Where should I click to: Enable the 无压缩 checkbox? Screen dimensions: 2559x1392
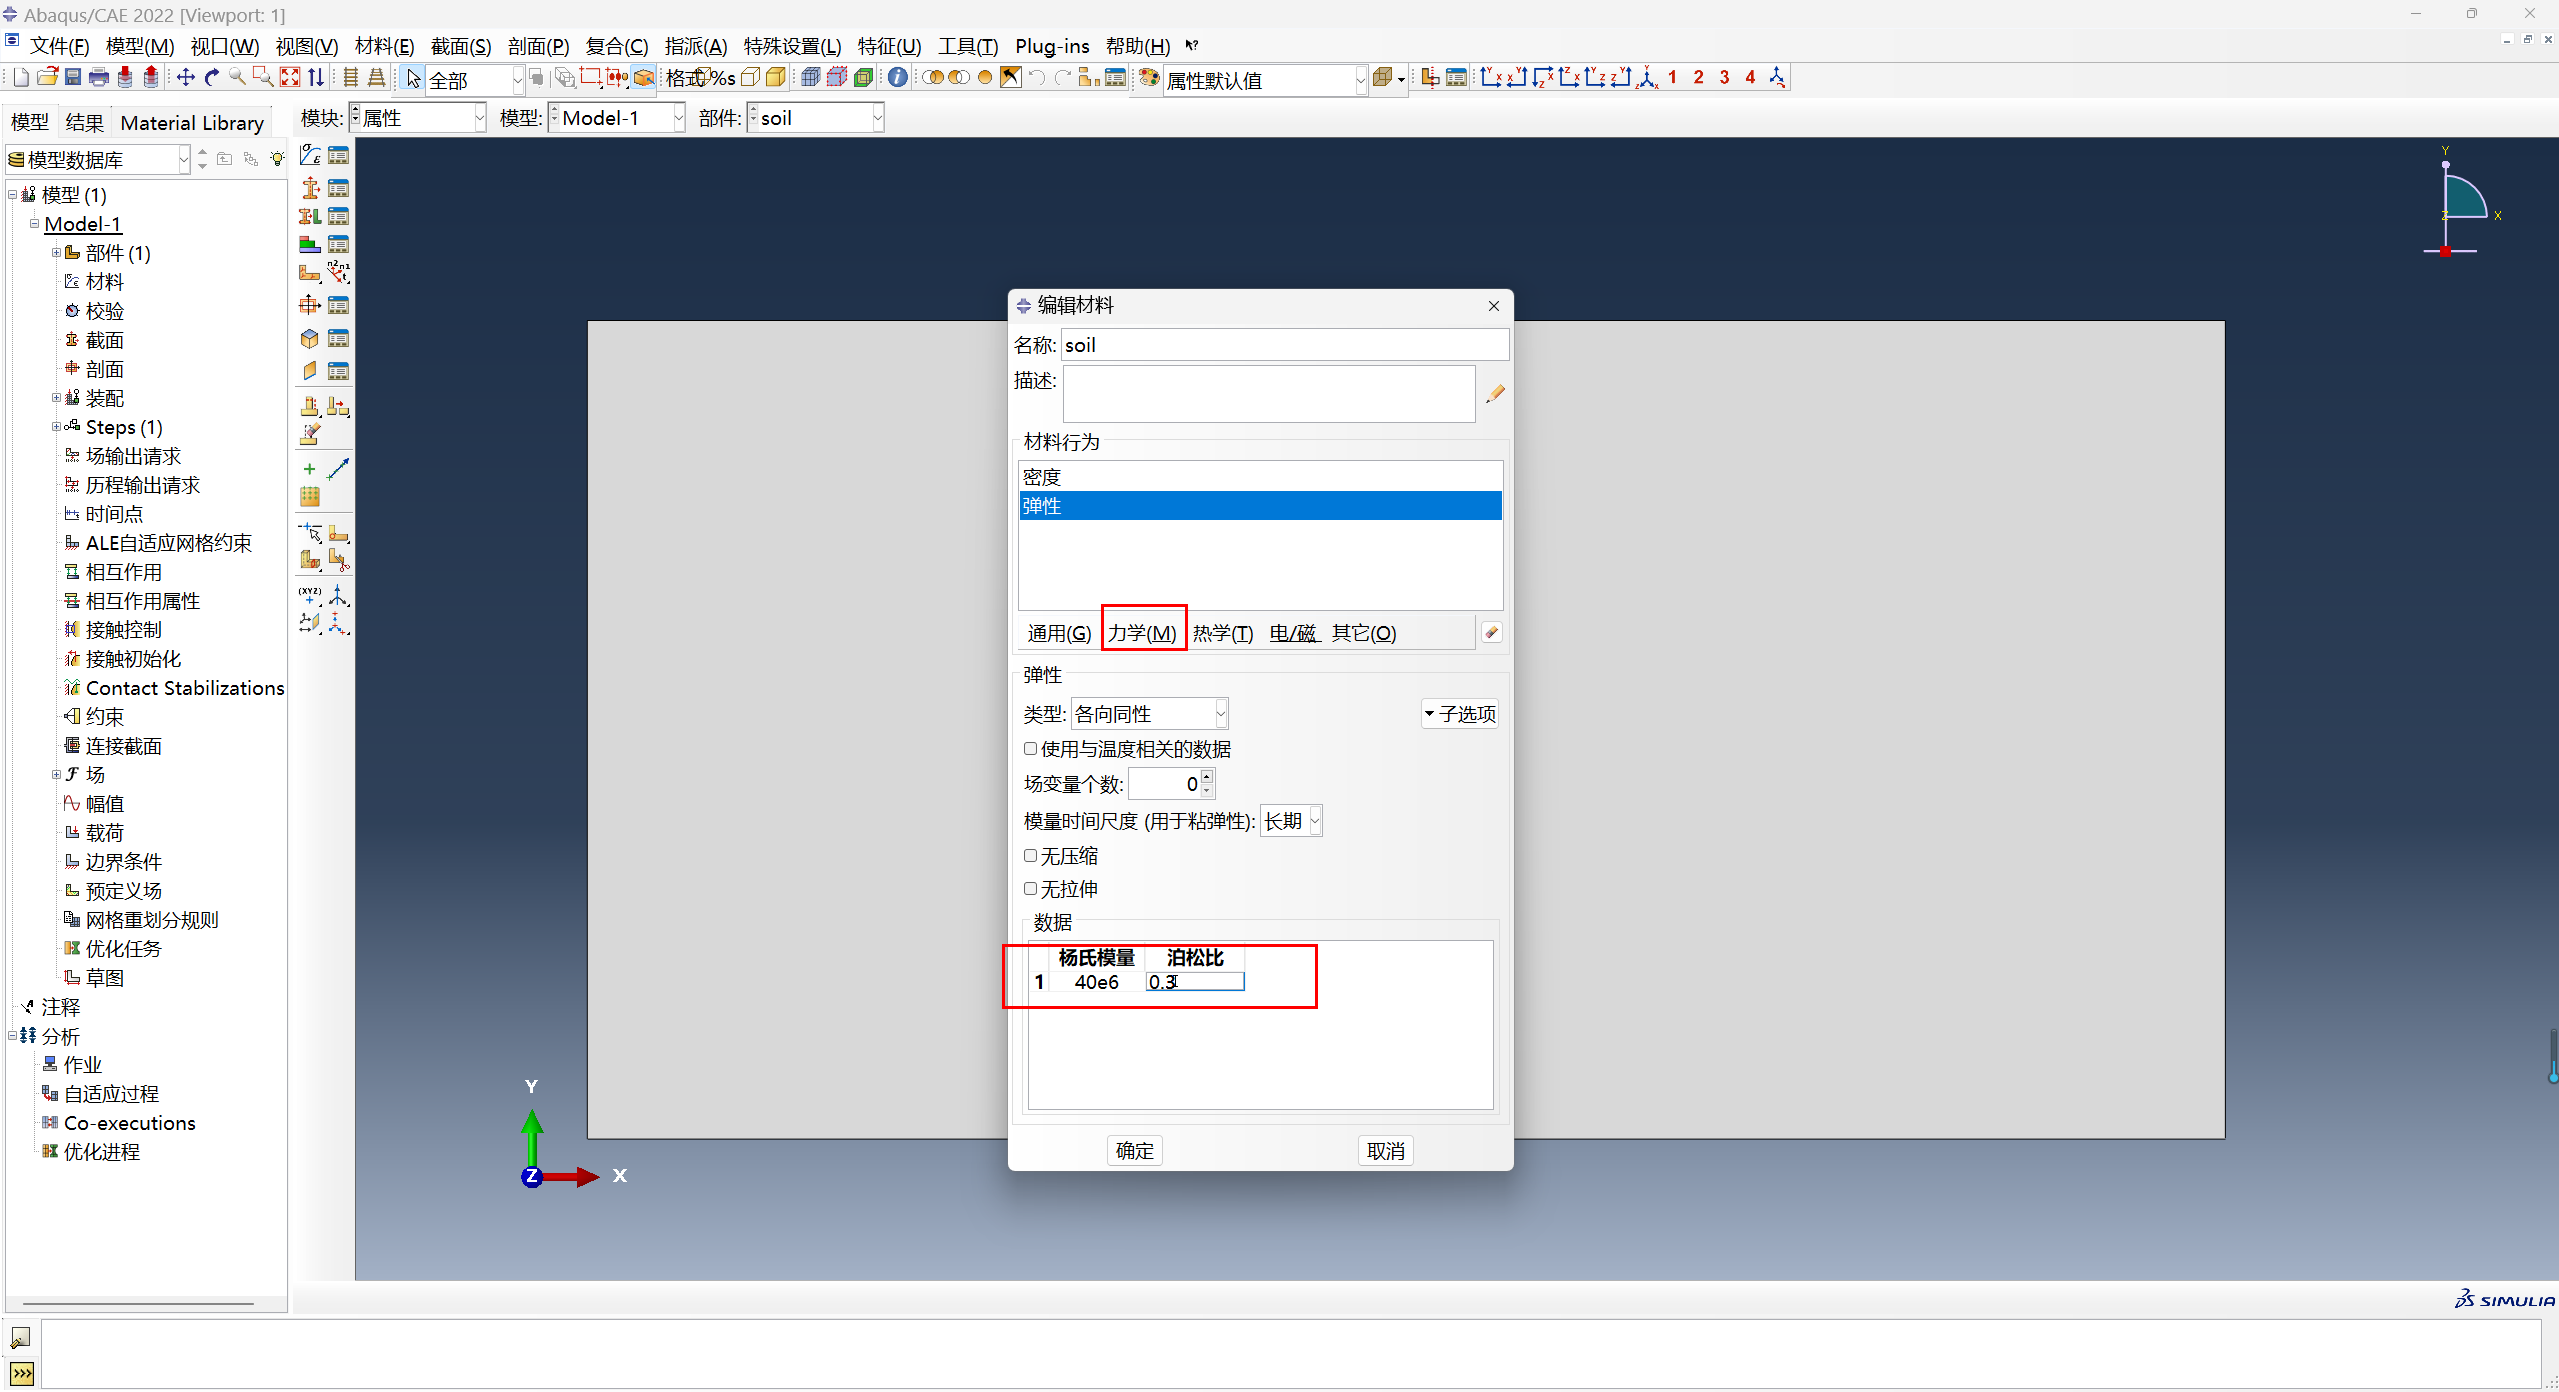tap(1030, 856)
